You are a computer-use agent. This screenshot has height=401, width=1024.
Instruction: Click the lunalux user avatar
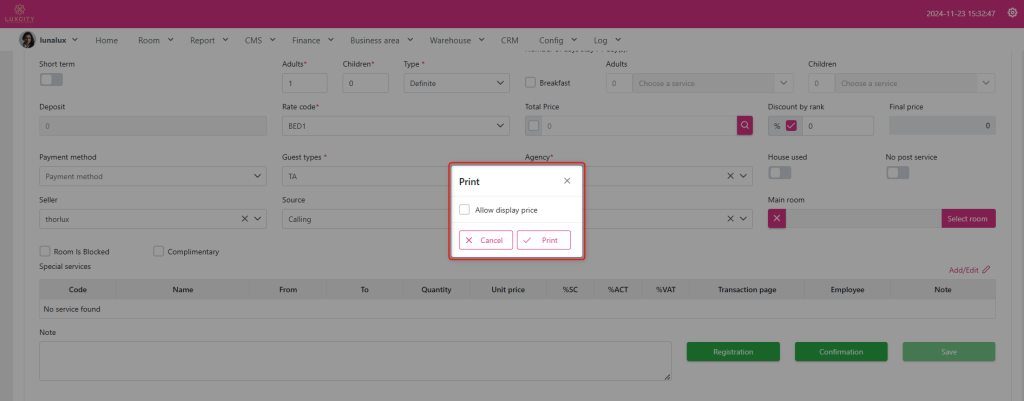click(27, 40)
